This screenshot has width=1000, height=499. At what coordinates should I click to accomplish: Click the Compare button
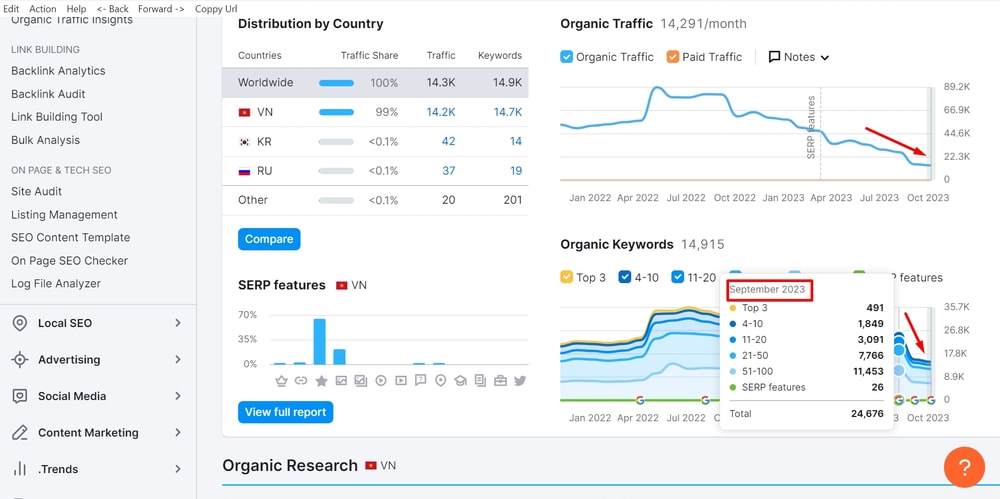pos(269,239)
